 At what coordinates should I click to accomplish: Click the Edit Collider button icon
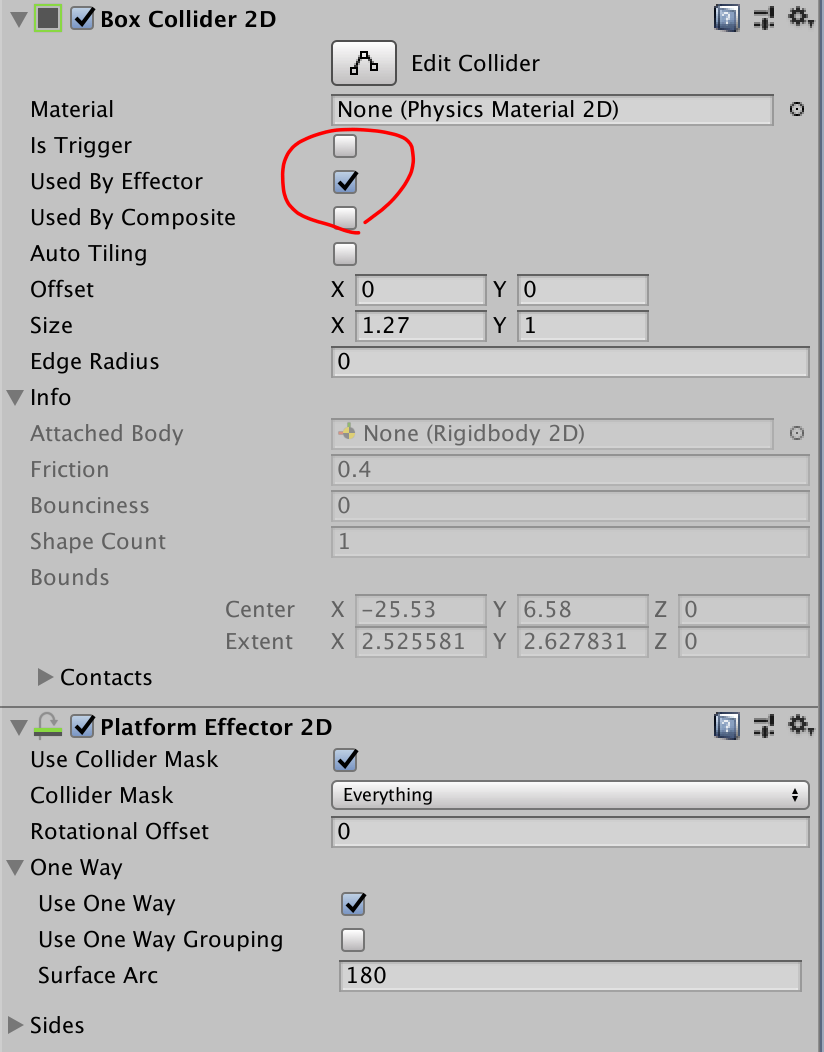(x=363, y=62)
